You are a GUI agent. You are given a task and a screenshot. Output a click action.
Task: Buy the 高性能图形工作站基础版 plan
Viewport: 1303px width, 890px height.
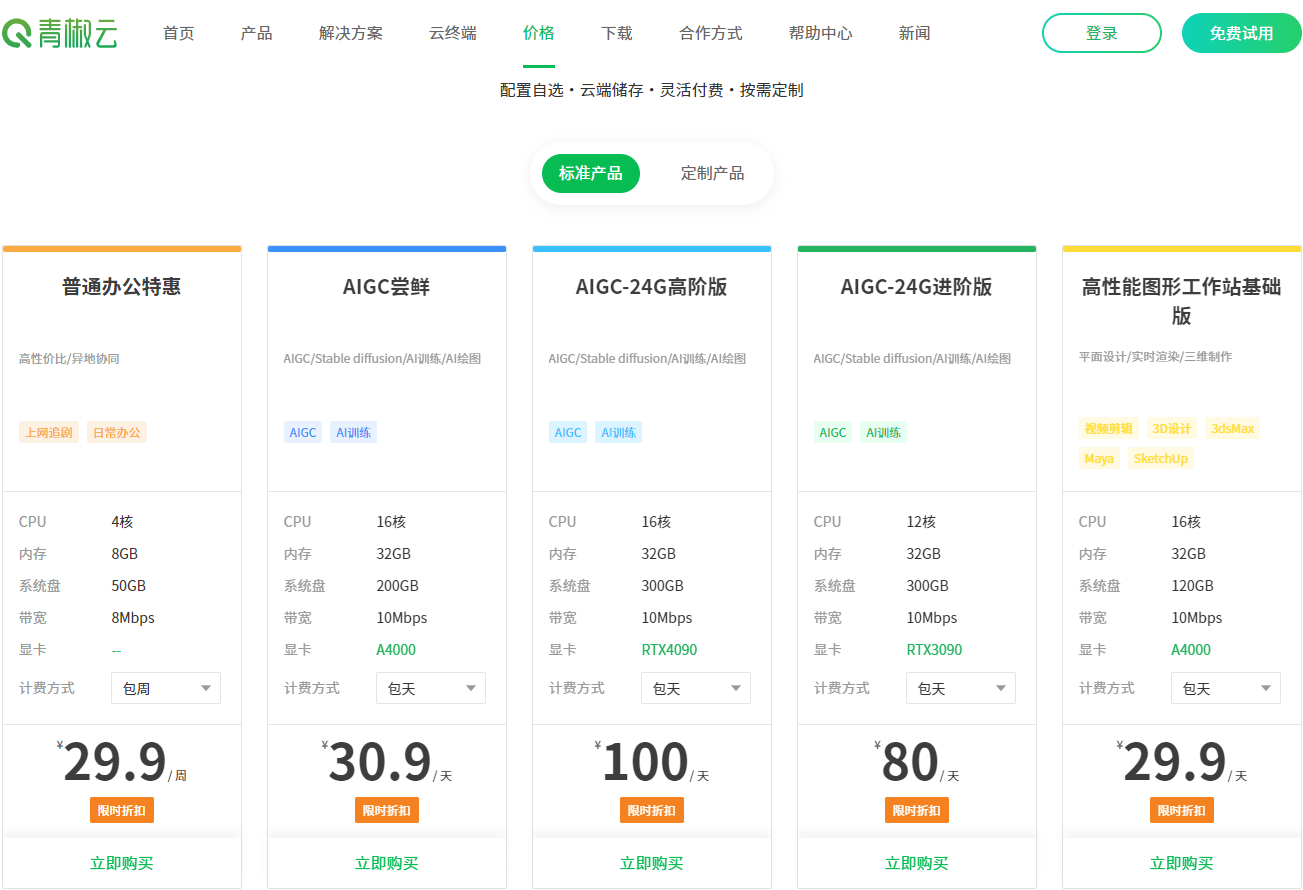pyautogui.click(x=1182, y=863)
